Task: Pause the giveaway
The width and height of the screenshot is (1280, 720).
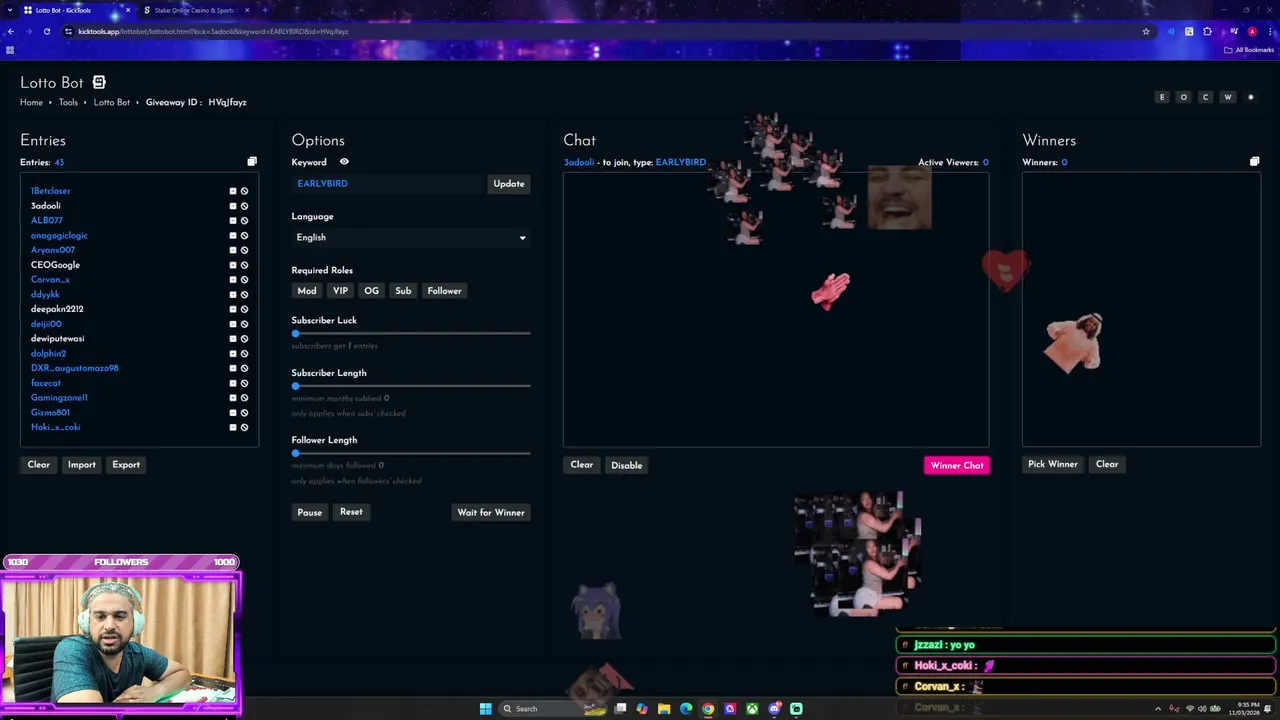Action: (x=310, y=513)
